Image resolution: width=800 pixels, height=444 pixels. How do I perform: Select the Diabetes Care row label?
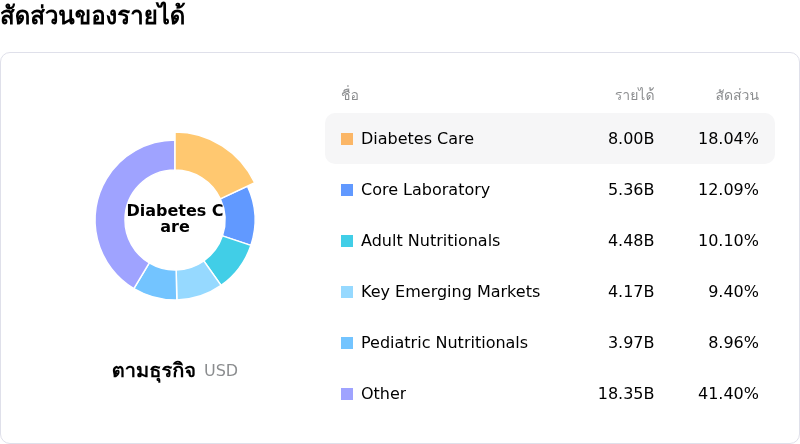click(x=417, y=139)
